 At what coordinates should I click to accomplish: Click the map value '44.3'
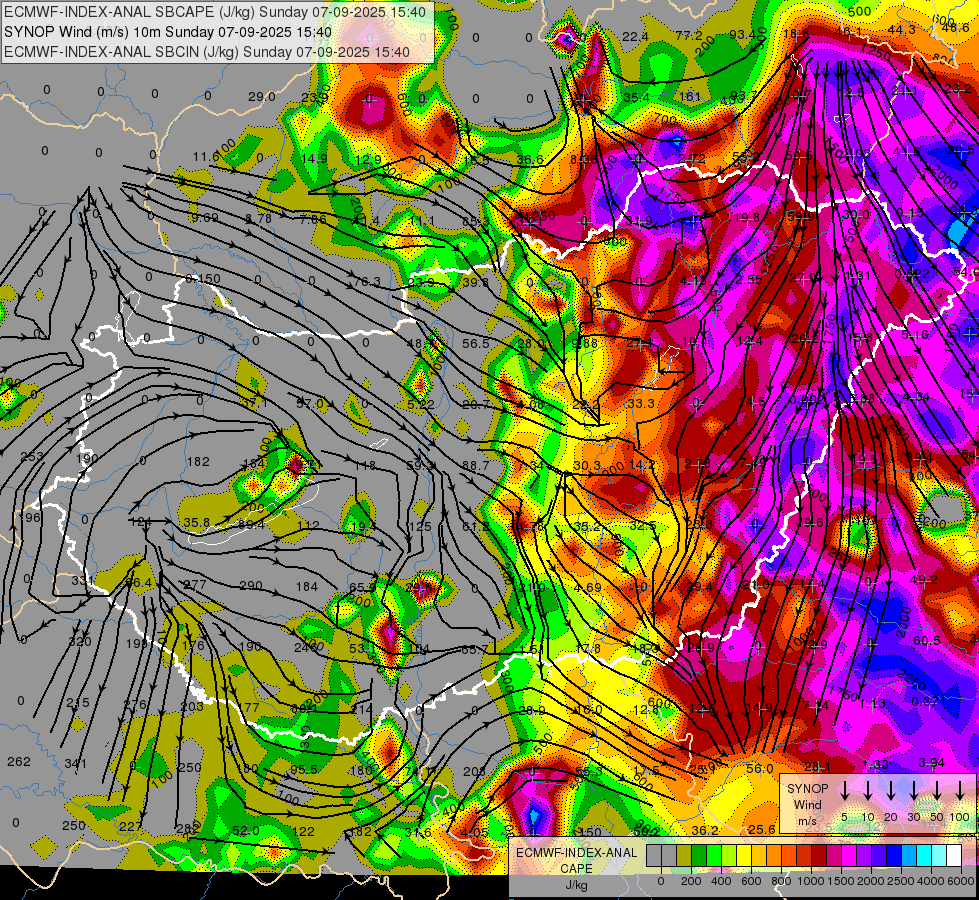pyautogui.click(x=901, y=29)
